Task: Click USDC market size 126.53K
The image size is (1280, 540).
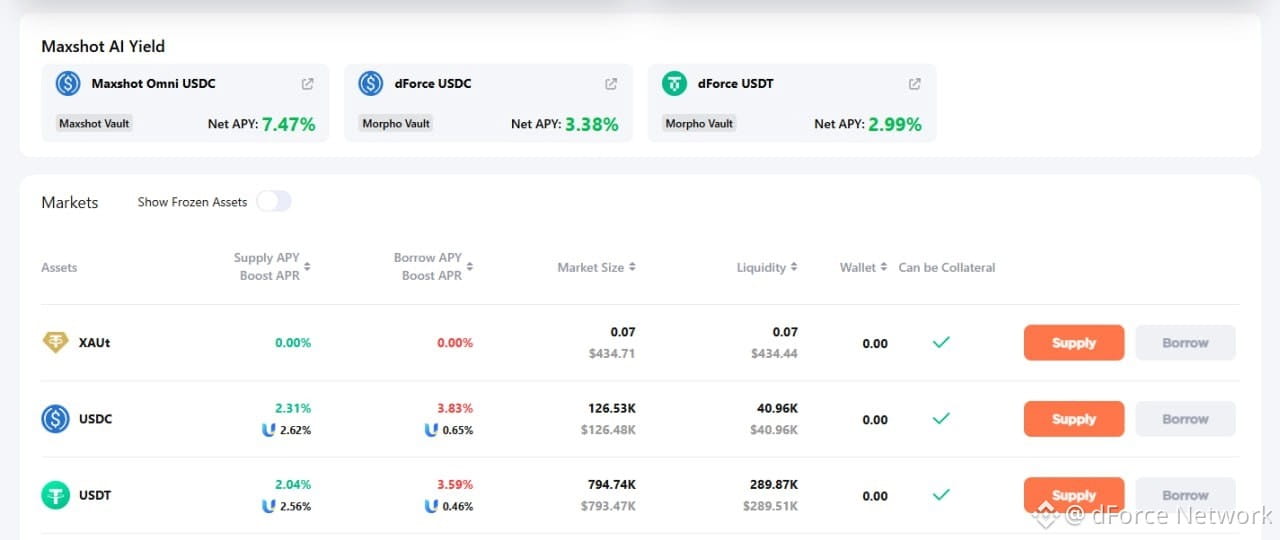Action: click(x=611, y=408)
